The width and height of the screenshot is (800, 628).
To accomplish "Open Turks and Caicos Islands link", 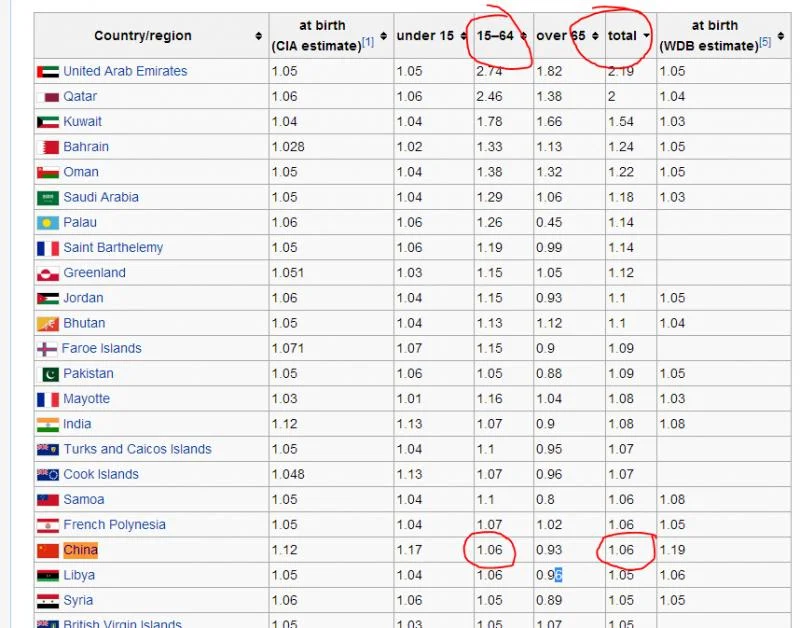I will click(x=137, y=449).
